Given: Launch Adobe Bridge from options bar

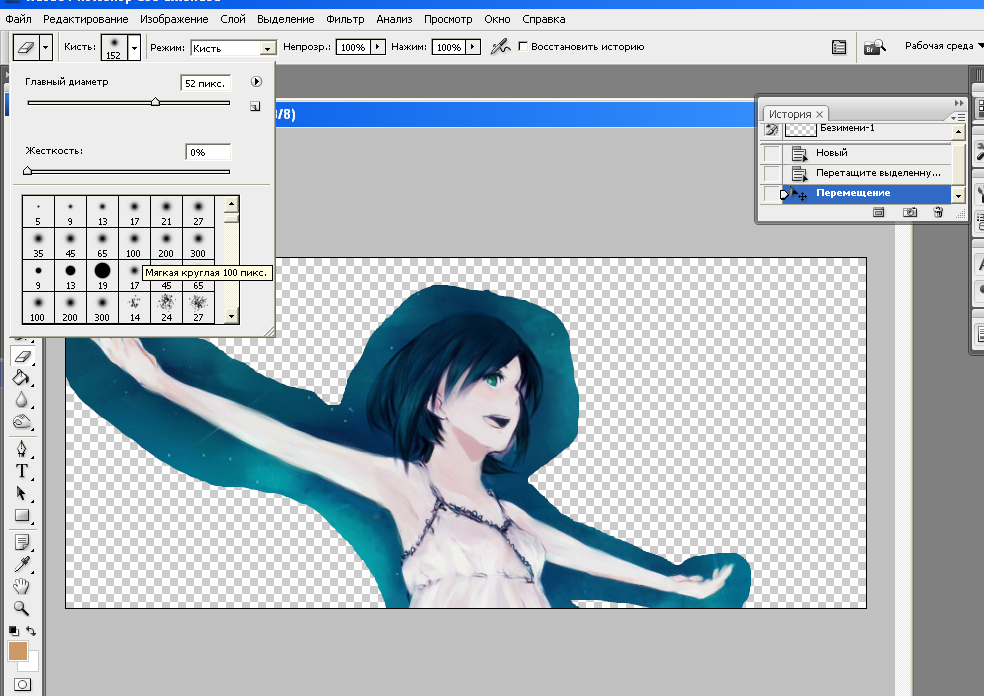Looking at the screenshot, I should (x=873, y=47).
